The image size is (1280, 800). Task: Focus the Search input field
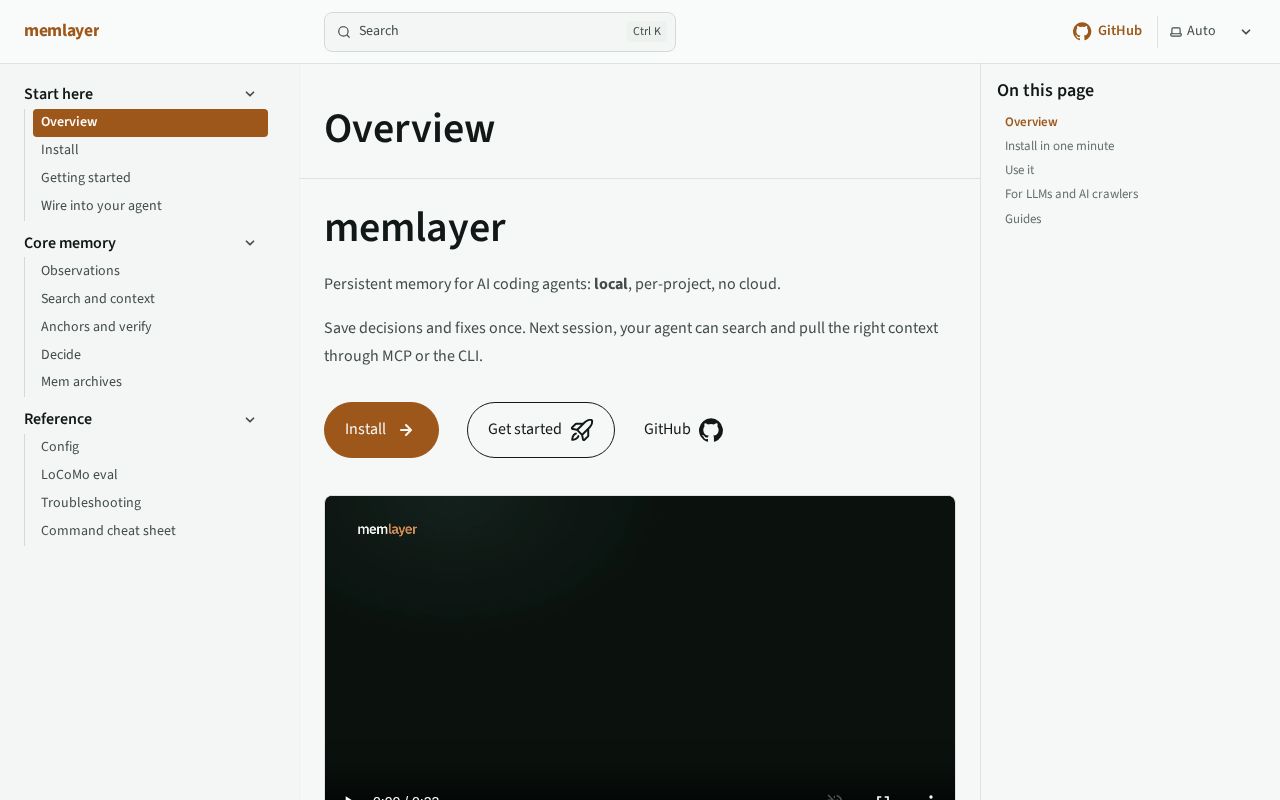coord(500,32)
